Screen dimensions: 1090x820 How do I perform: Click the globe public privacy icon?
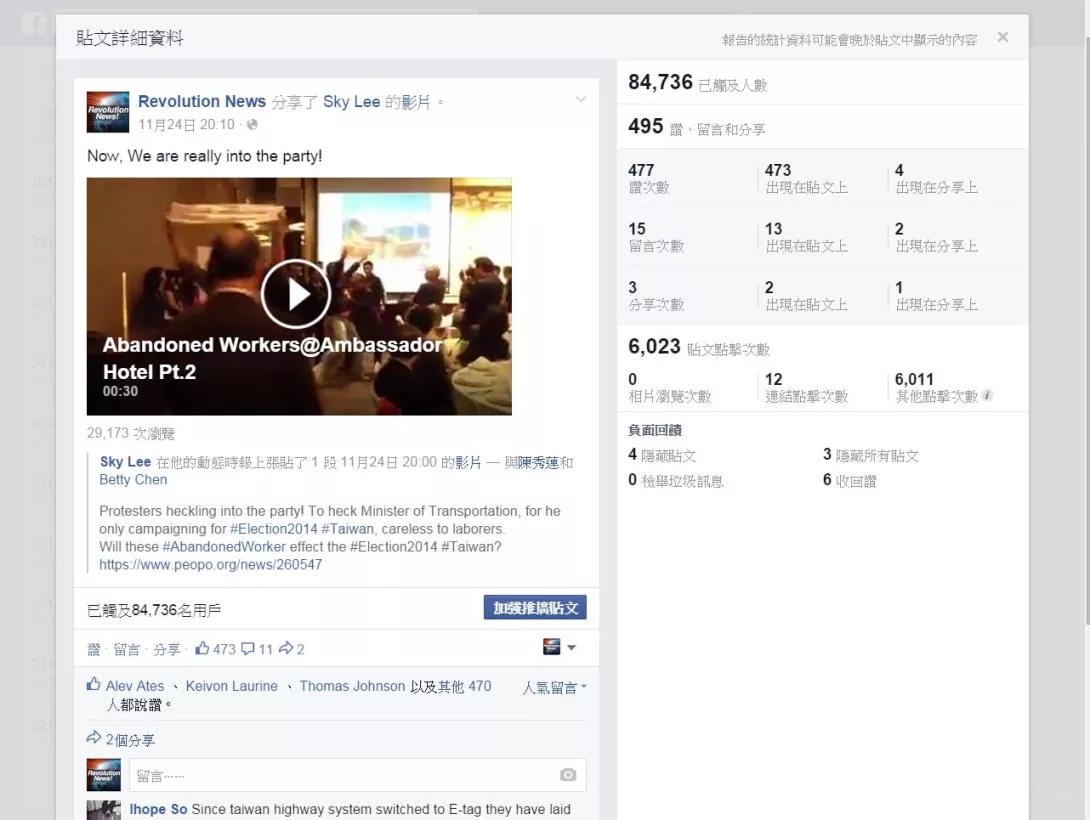tap(252, 124)
